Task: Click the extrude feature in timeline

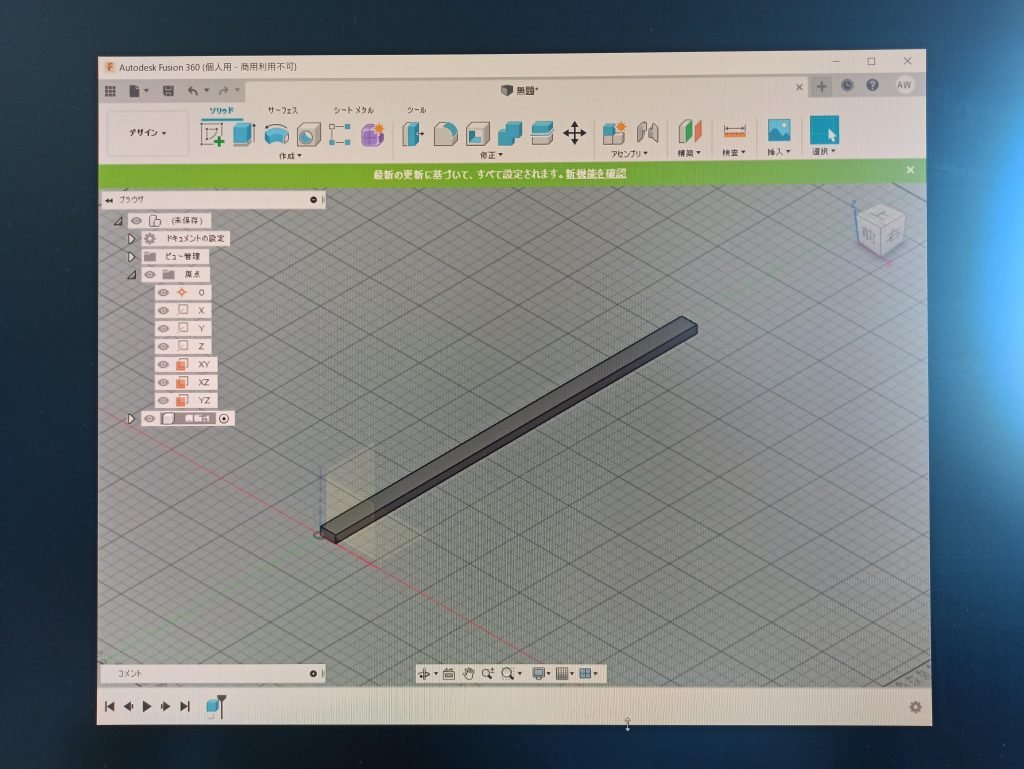Action: pos(213,706)
